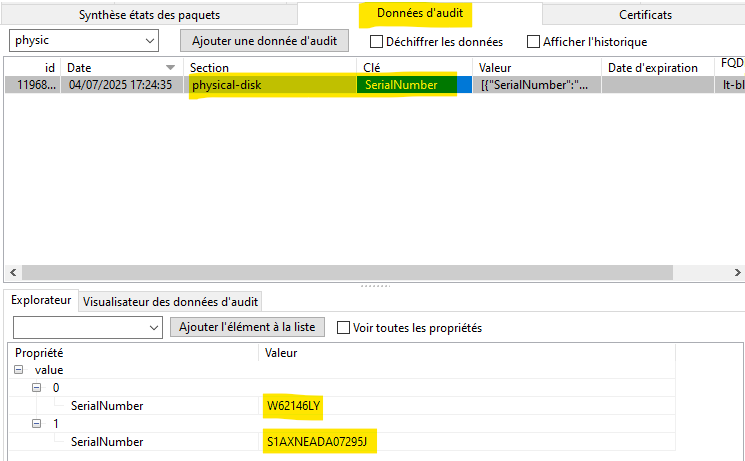Check 'Voir toutes les propriétés'

pos(344,327)
